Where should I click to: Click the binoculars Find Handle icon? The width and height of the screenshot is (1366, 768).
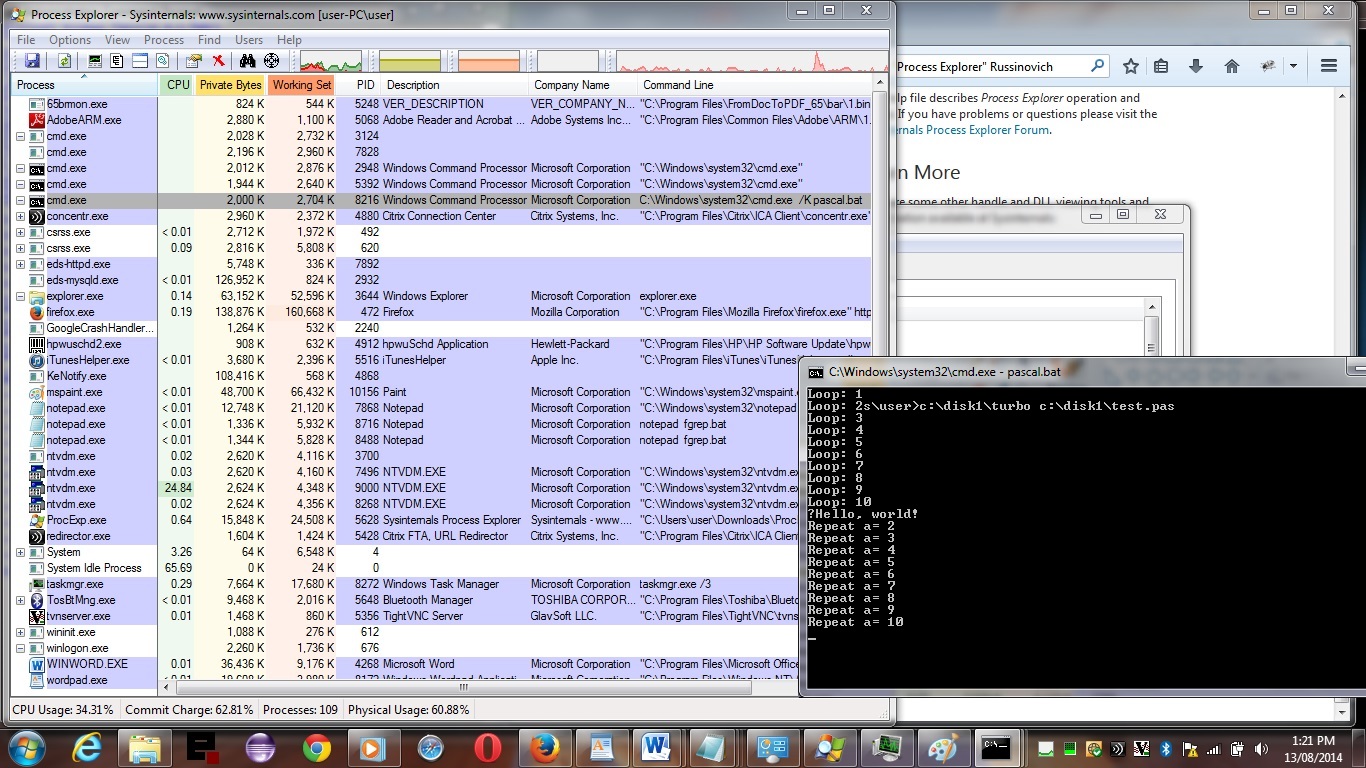click(x=248, y=61)
